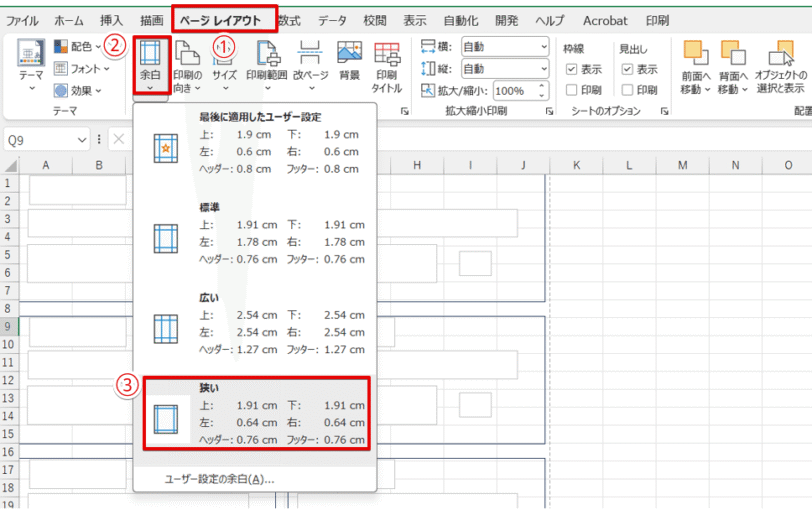812x515 pixels.
Task: Open the ファイル tab
Action: (22, 21)
